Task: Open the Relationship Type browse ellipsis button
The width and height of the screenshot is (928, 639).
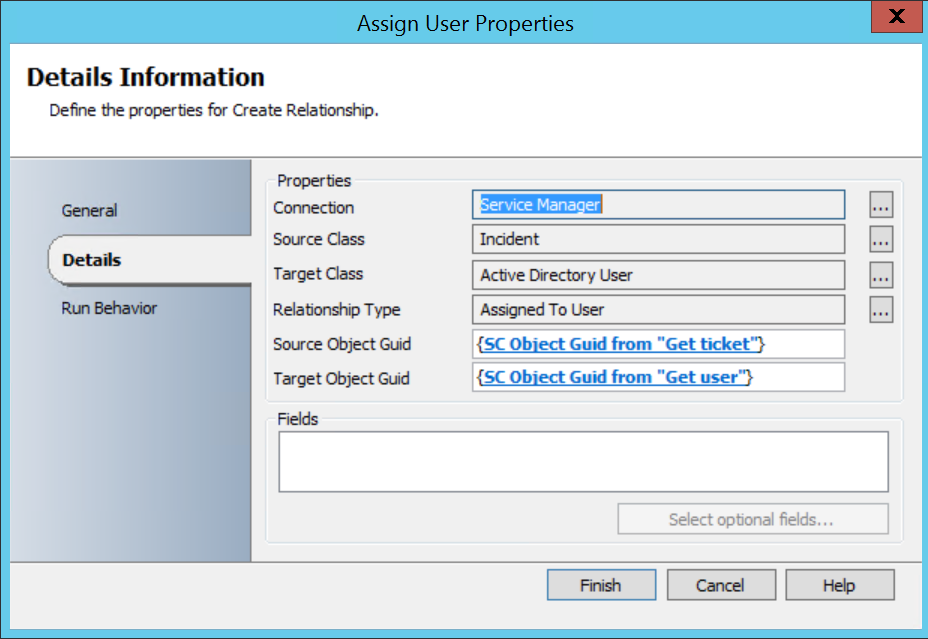Action: pyautogui.click(x=880, y=310)
